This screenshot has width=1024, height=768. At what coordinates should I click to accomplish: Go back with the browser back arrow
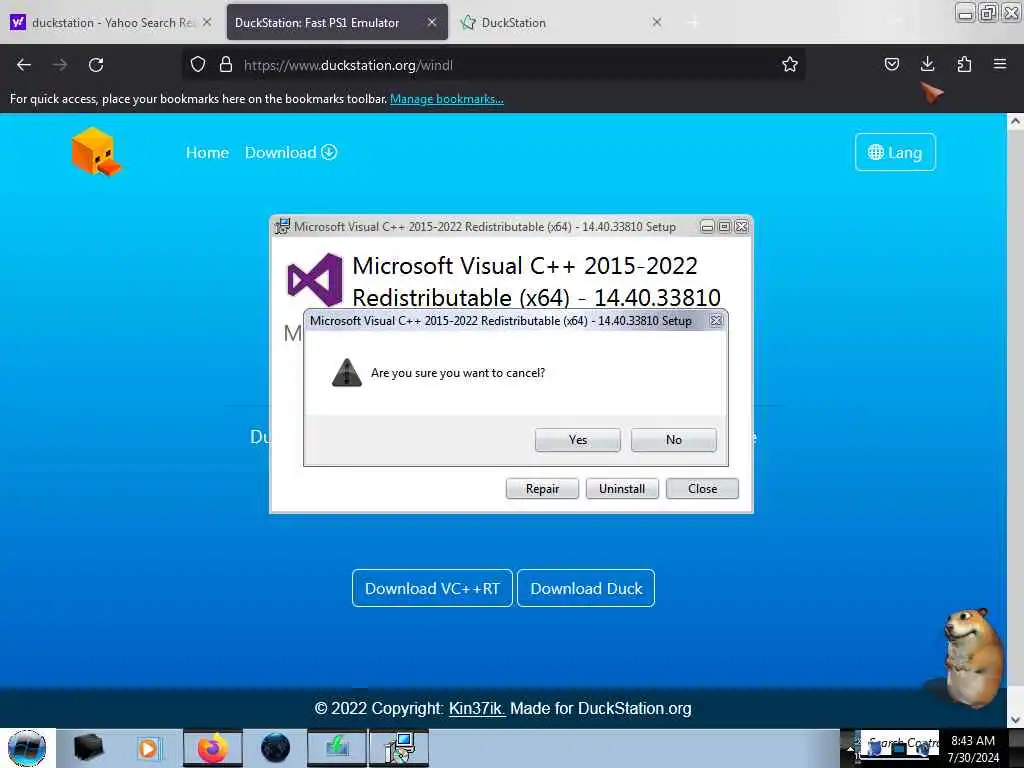(24, 65)
